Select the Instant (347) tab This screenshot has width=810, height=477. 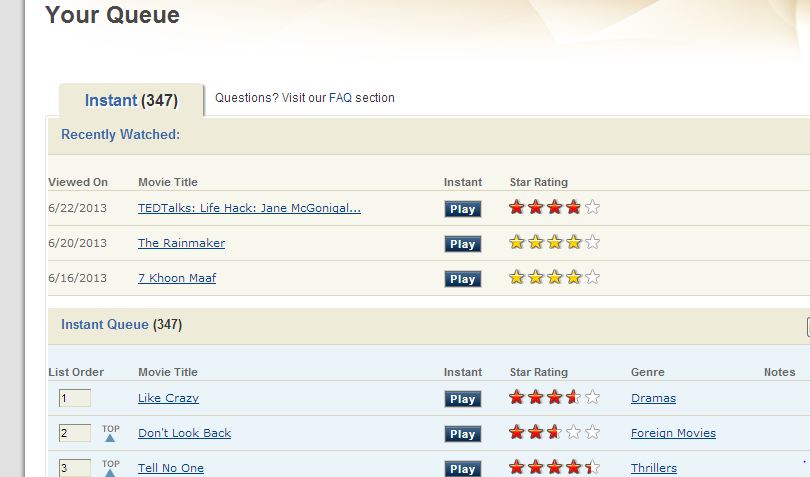coord(131,100)
